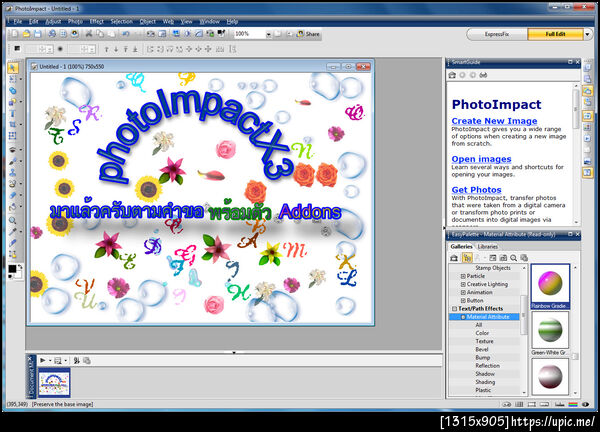The width and height of the screenshot is (600, 432).
Task: Open the Adjust menu
Action: [x=53, y=21]
